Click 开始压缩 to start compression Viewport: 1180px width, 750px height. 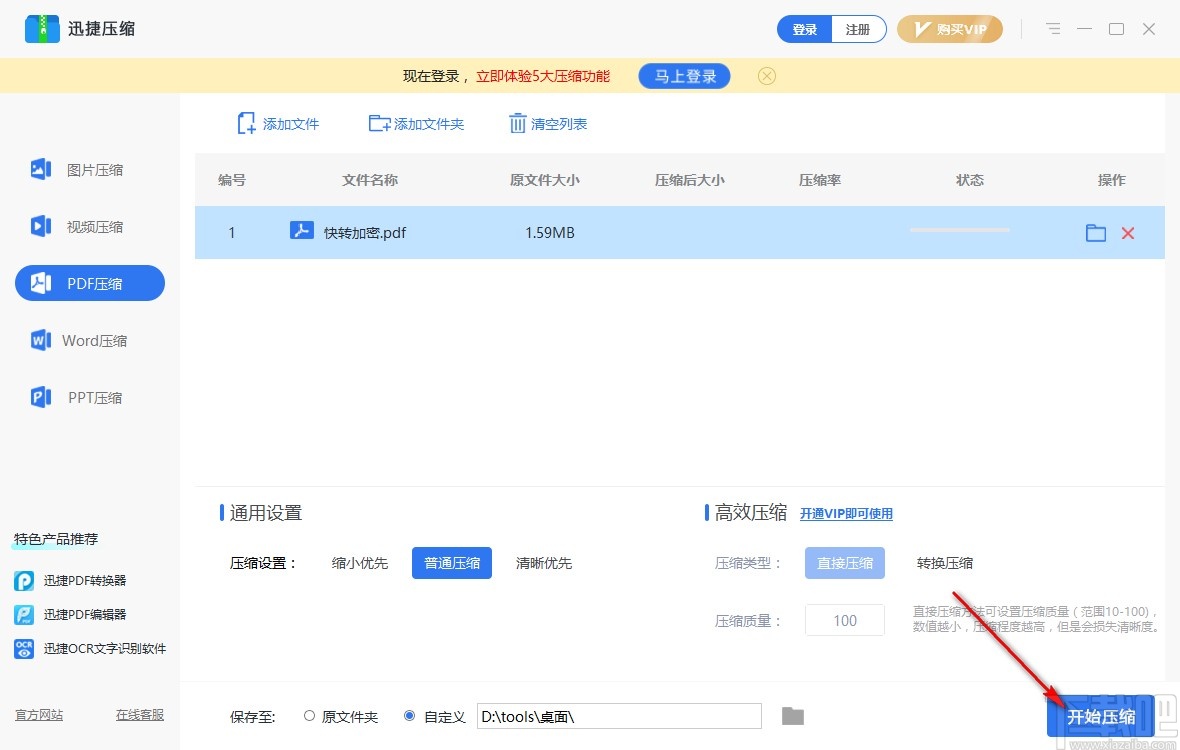[1100, 716]
